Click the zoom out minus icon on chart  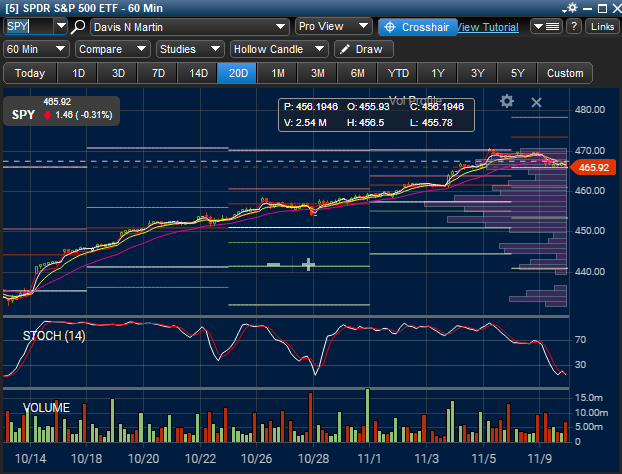pyautogui.click(x=273, y=264)
